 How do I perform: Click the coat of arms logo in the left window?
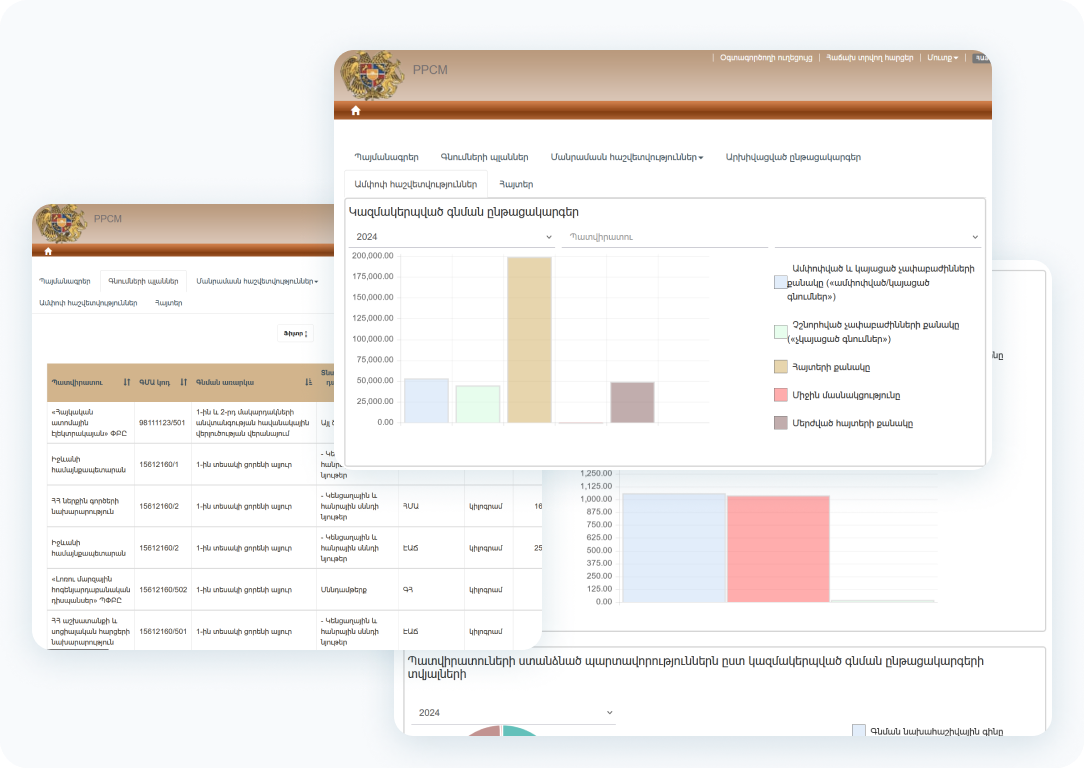(61, 224)
